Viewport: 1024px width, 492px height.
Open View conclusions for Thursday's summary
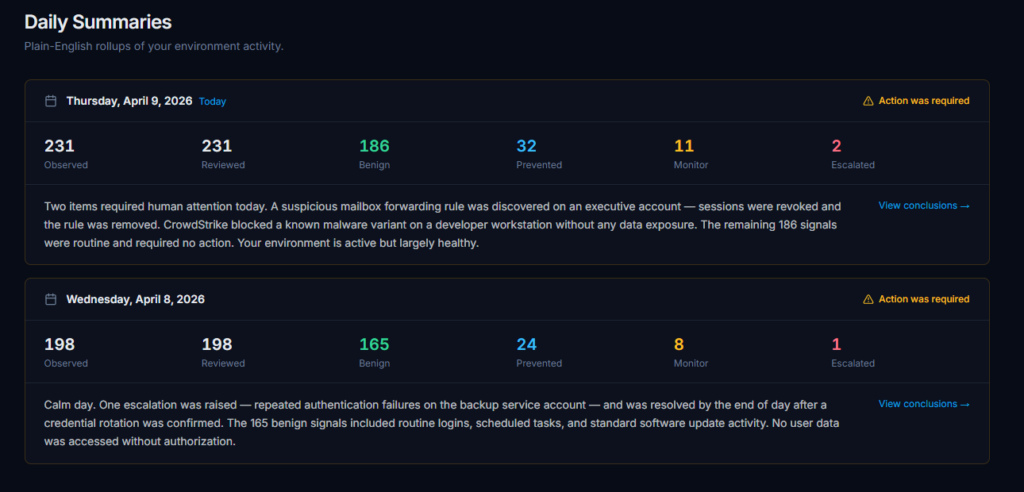(923, 206)
